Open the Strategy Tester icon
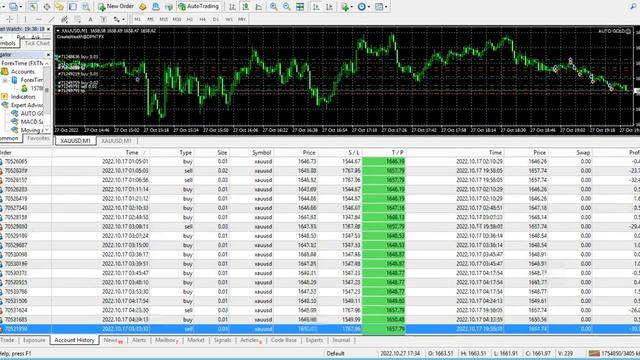 tap(86, 7)
